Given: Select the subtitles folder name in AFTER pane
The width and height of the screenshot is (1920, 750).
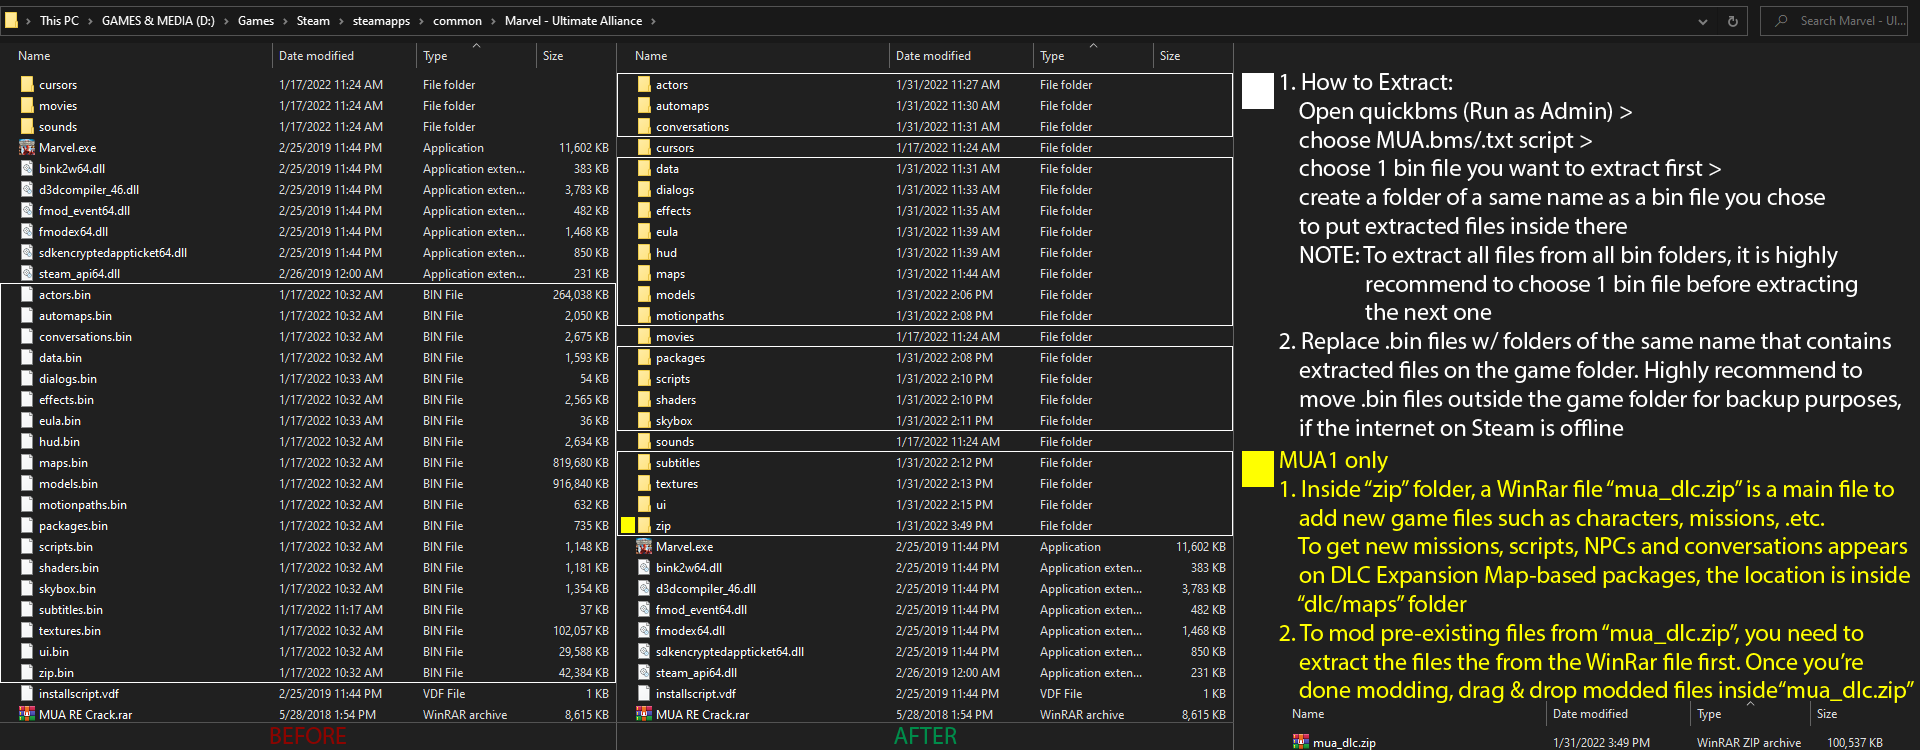Looking at the screenshot, I should [x=678, y=463].
